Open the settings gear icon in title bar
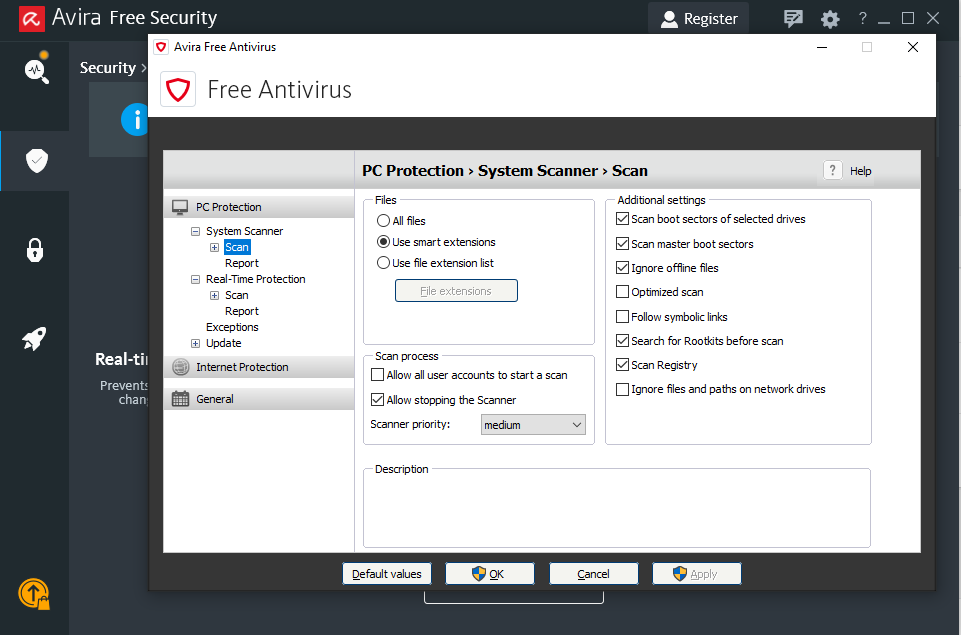961x635 pixels. point(830,19)
